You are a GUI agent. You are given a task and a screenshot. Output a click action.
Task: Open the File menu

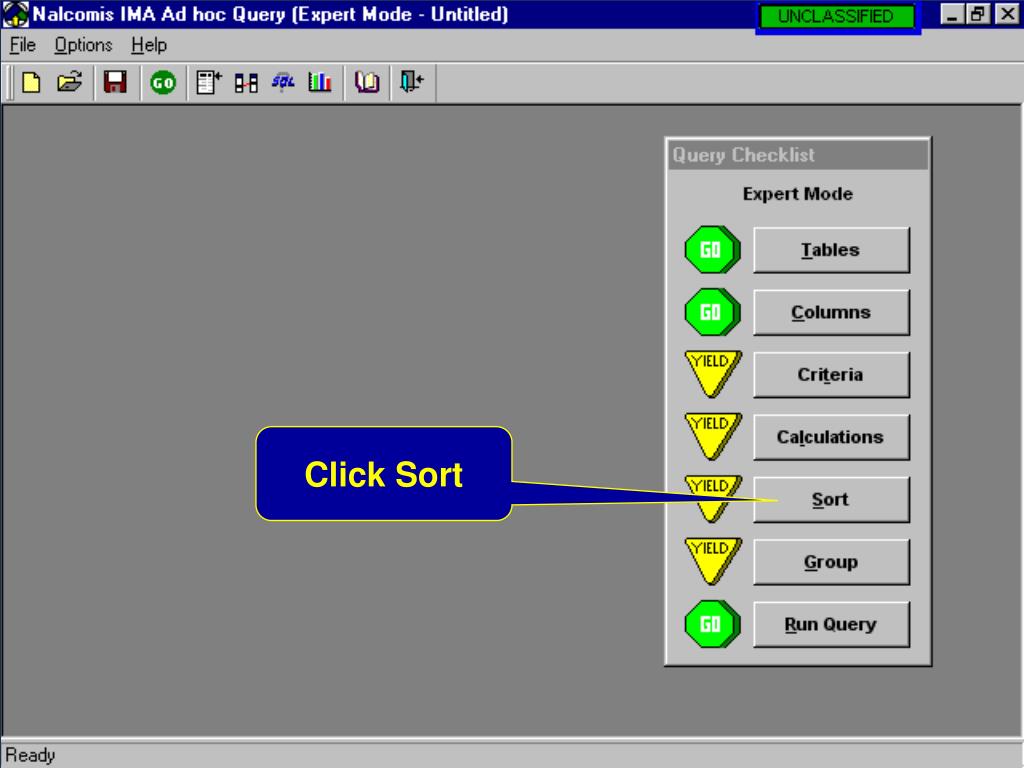pyautogui.click(x=22, y=45)
